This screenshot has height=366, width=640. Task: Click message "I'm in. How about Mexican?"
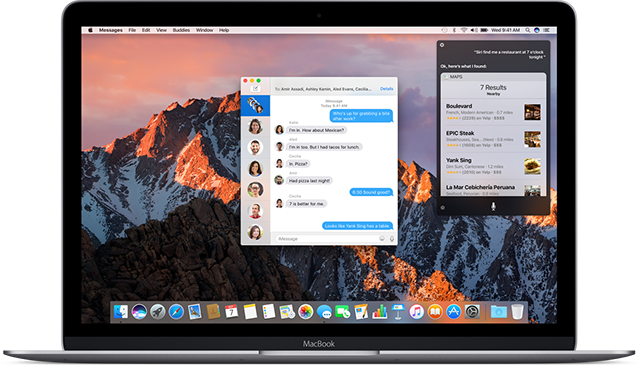click(x=316, y=130)
